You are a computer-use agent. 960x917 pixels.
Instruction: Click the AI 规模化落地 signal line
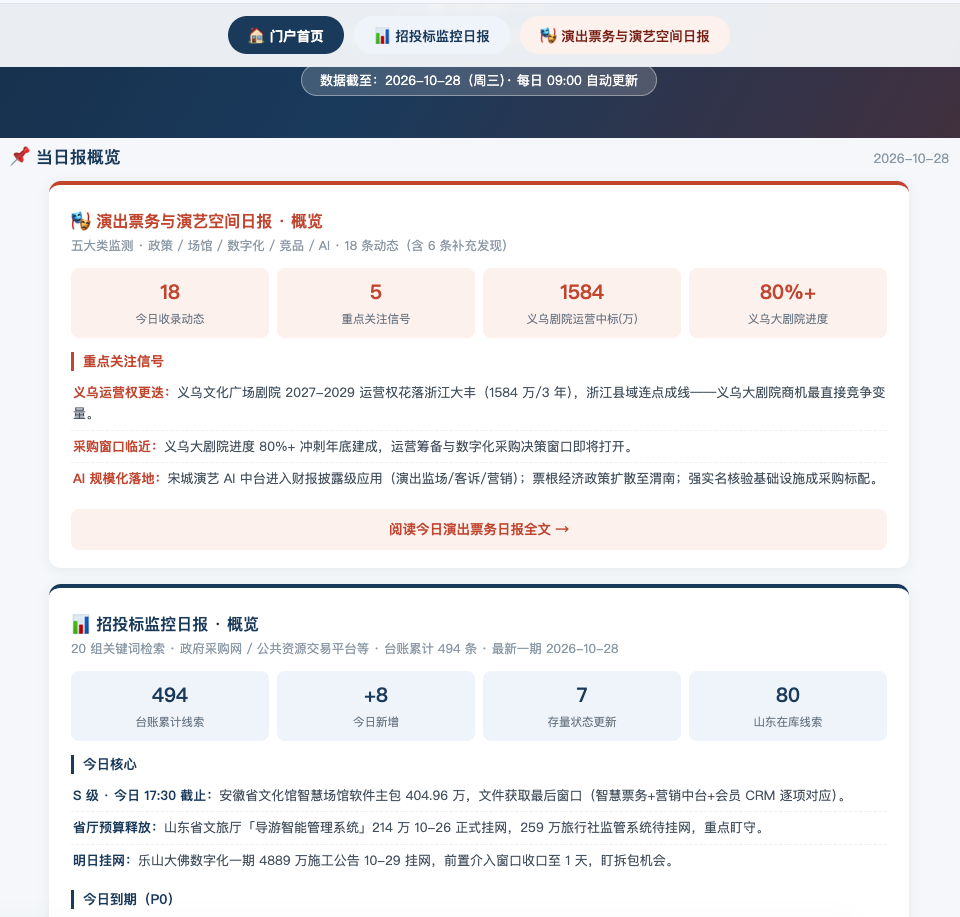[x=479, y=479]
